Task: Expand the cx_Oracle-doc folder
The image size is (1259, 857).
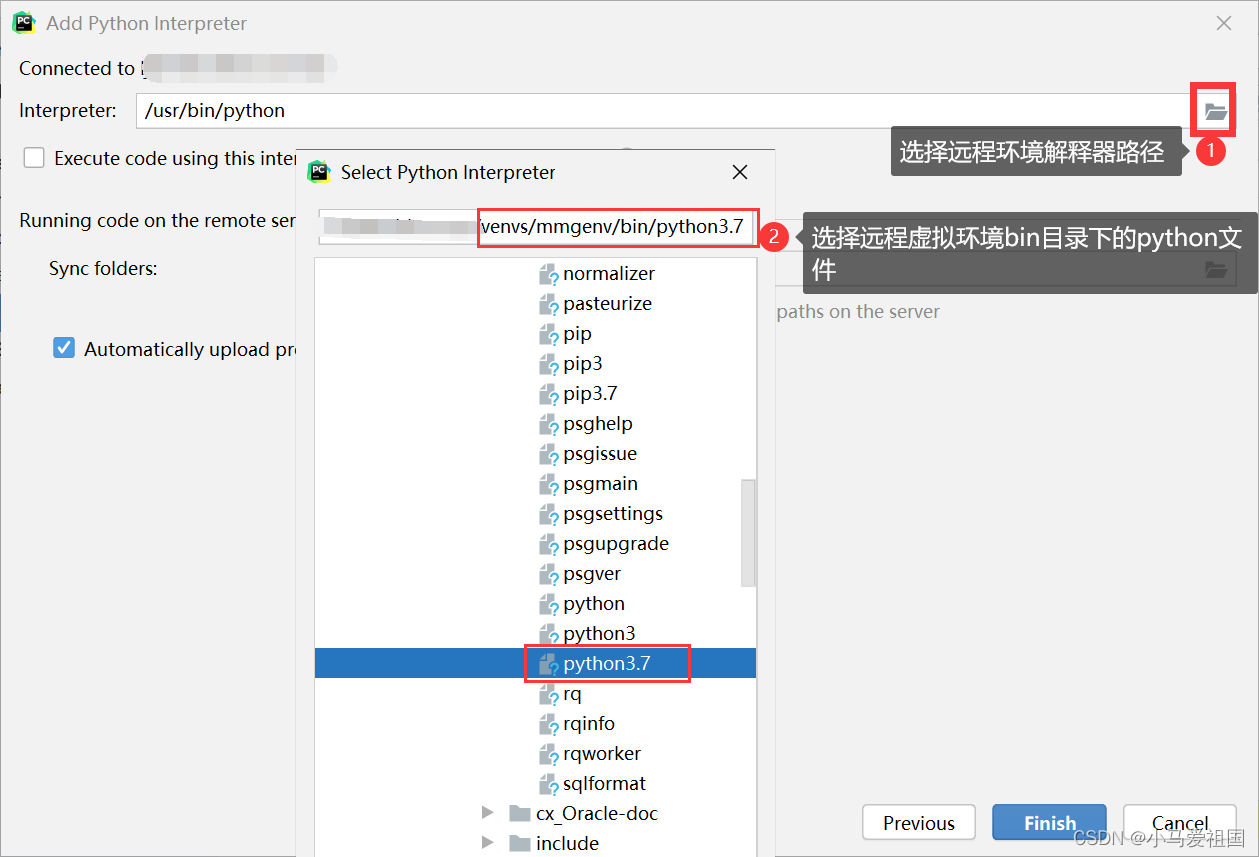Action: point(488,813)
